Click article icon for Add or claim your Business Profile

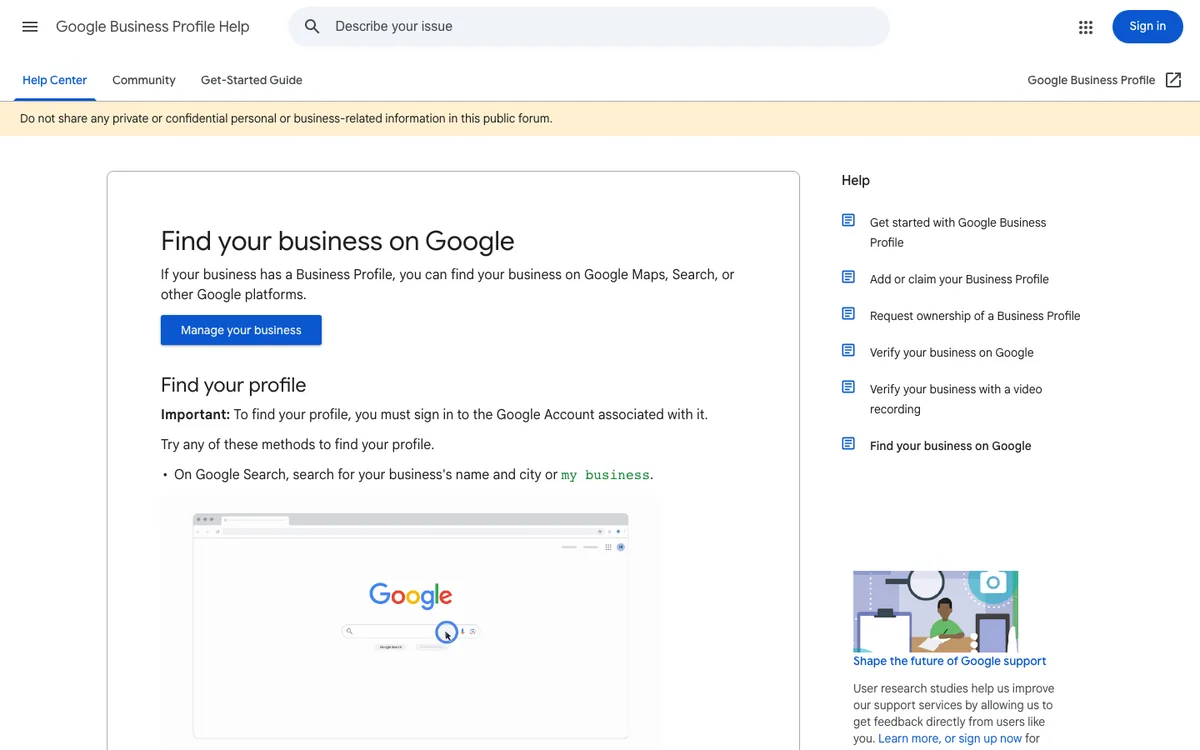pos(848,277)
